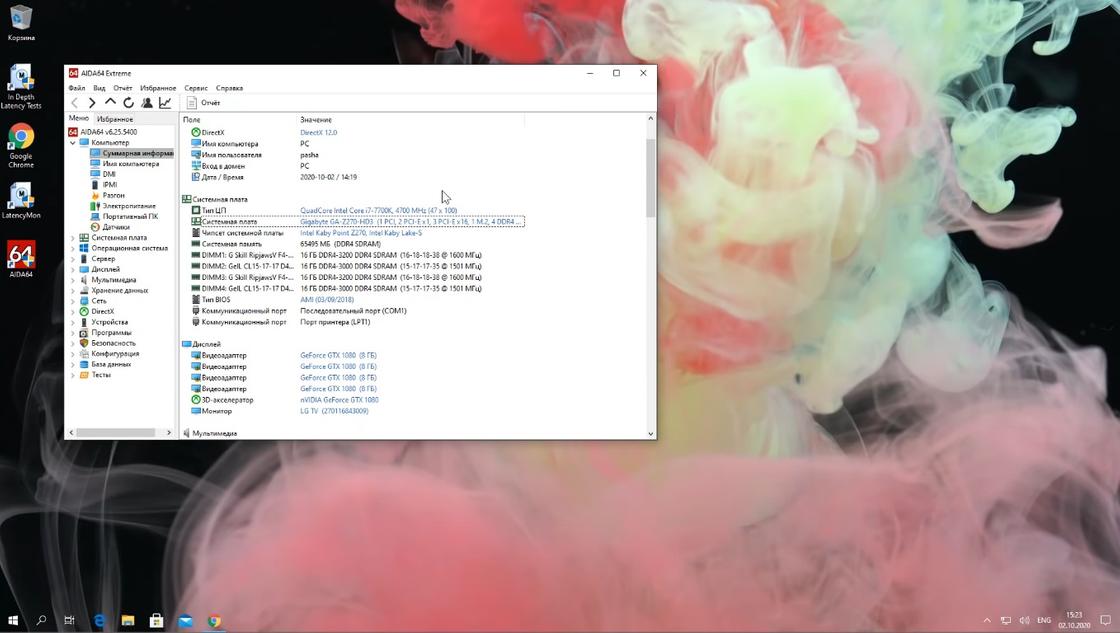Open the LG TV monitor link
Viewport: 1120px width, 633px height.
[x=334, y=412]
